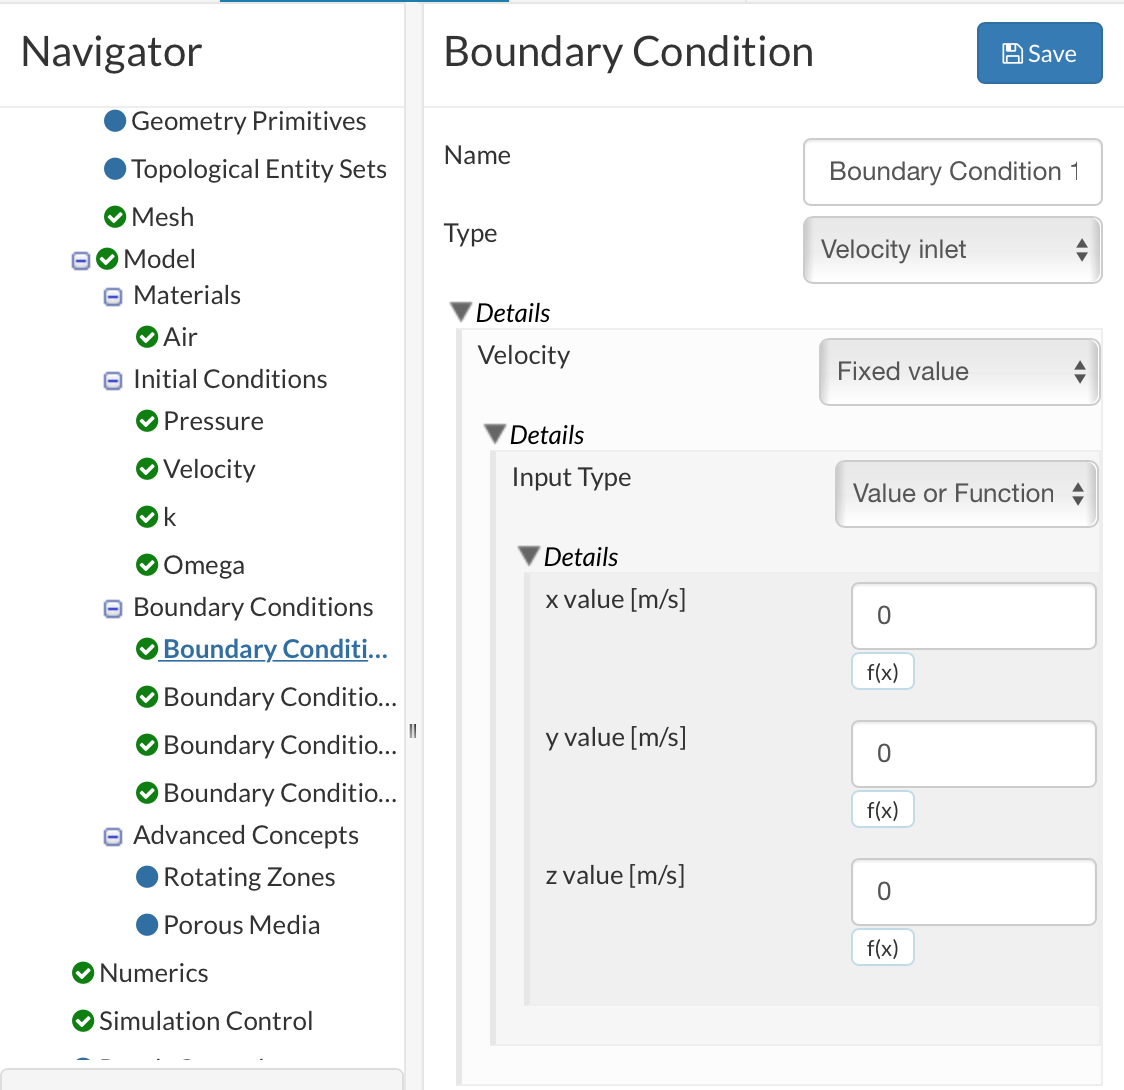
Task: Open the selected Boundary Condition link
Action: click(274, 649)
